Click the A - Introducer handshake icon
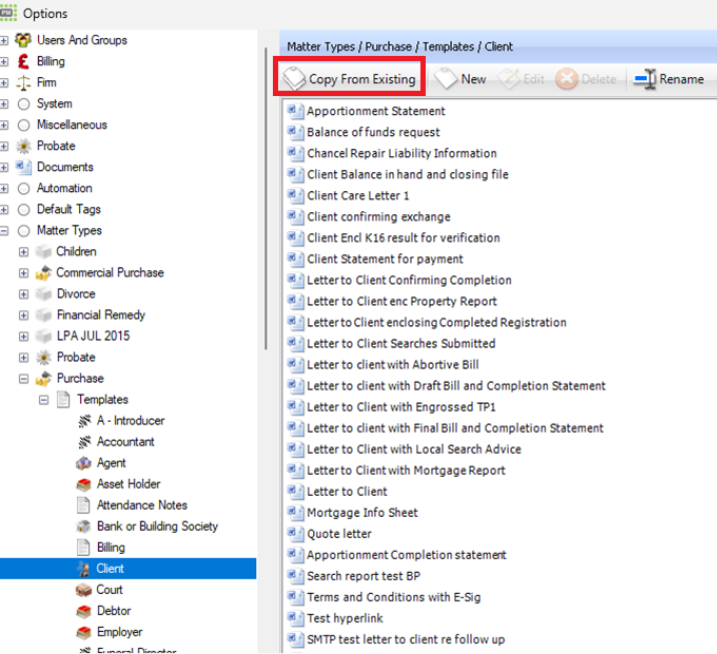 (84, 420)
